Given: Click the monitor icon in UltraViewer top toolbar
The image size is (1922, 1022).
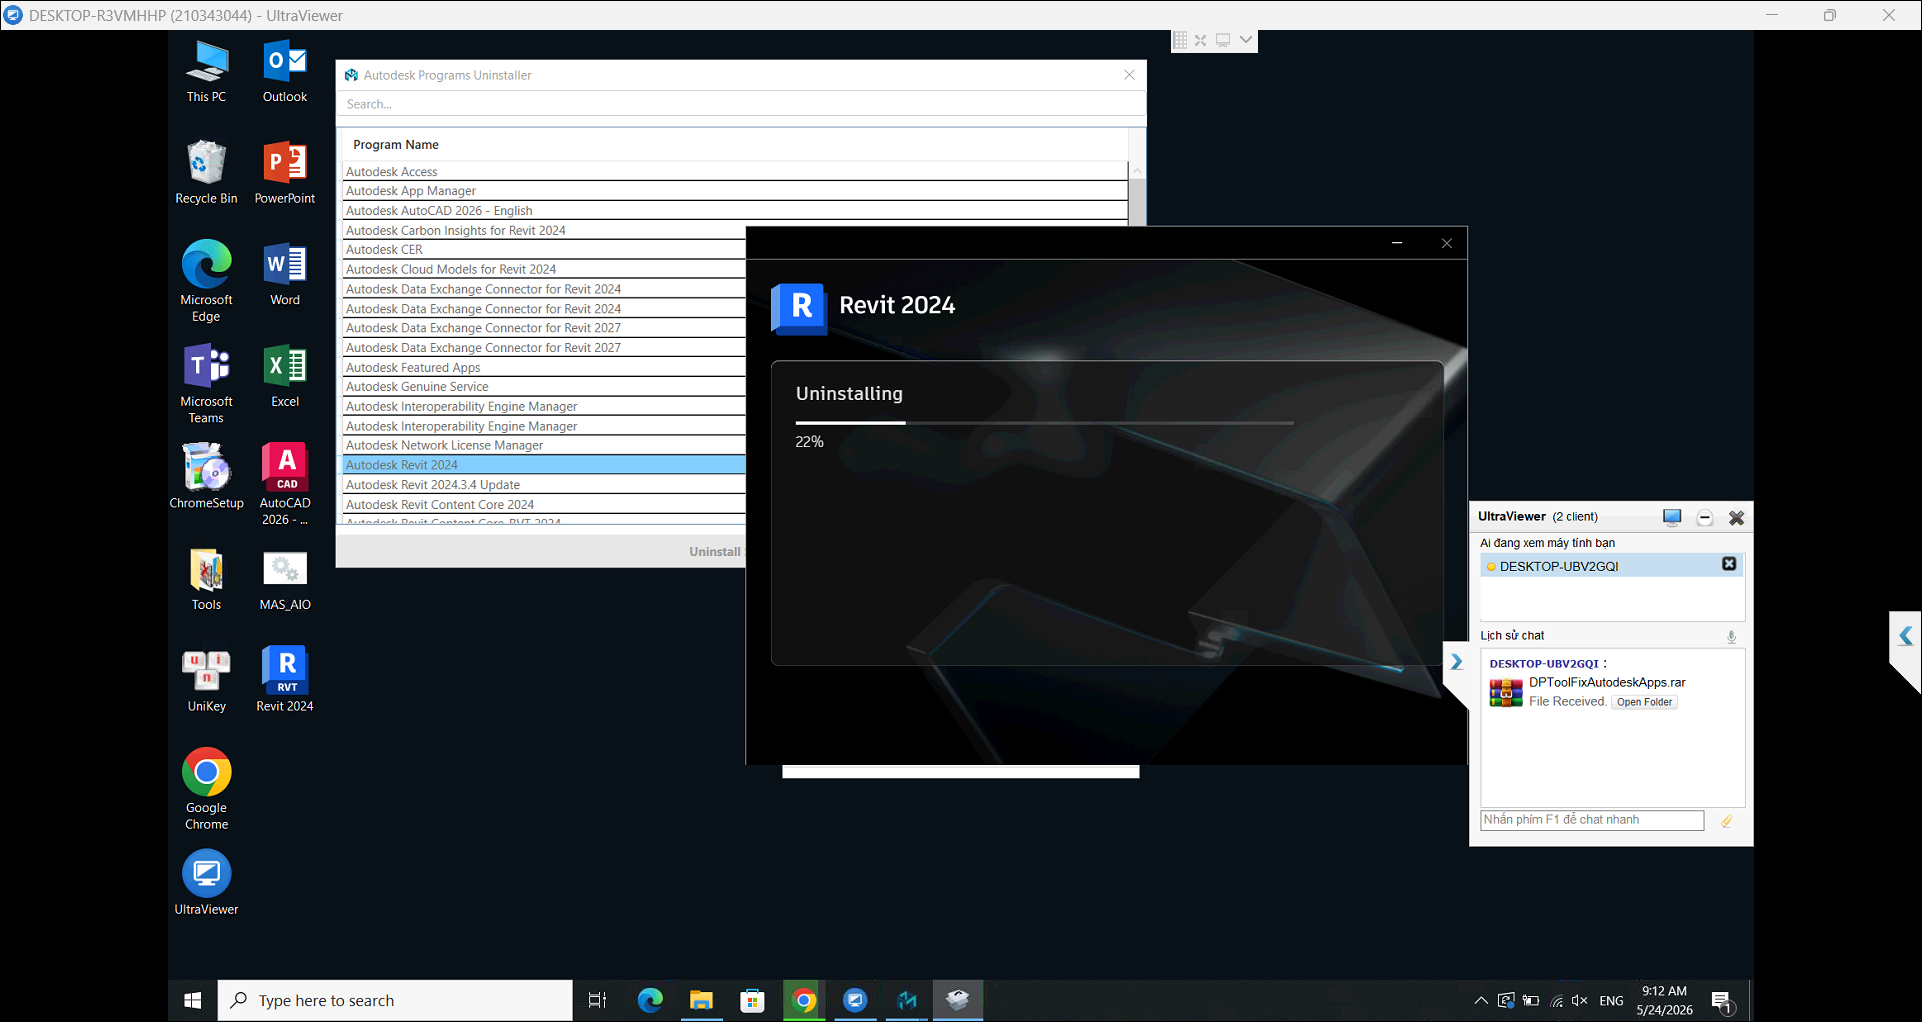Looking at the screenshot, I should (x=1222, y=40).
